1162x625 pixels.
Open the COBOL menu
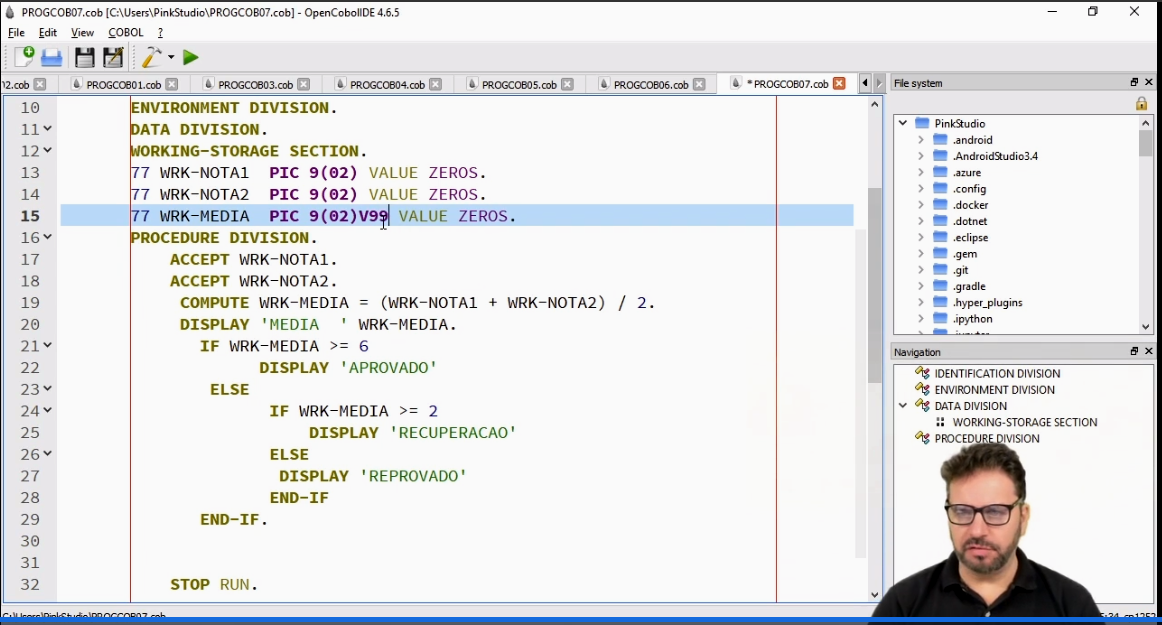(126, 33)
